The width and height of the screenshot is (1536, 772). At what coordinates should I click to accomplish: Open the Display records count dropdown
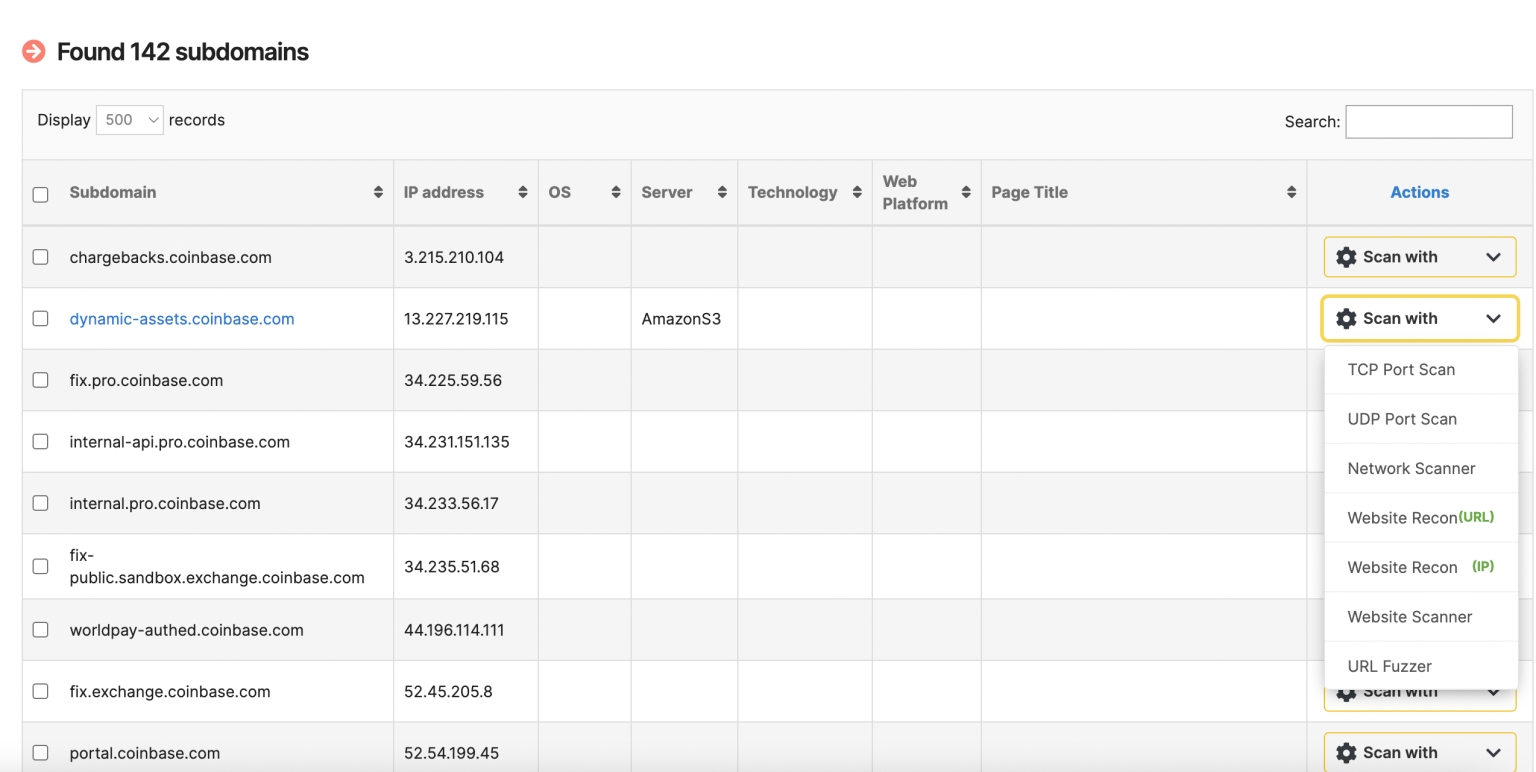(128, 119)
